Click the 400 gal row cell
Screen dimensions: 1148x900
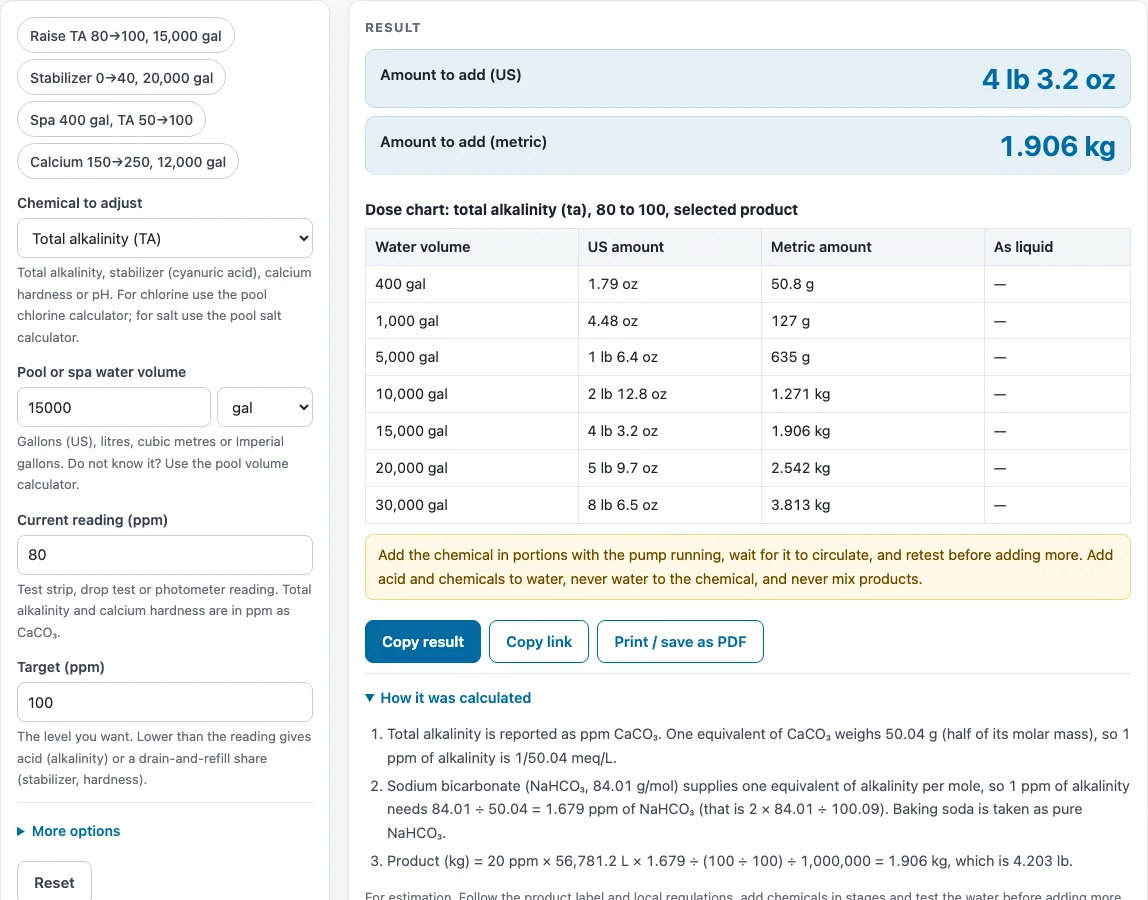tap(472, 284)
